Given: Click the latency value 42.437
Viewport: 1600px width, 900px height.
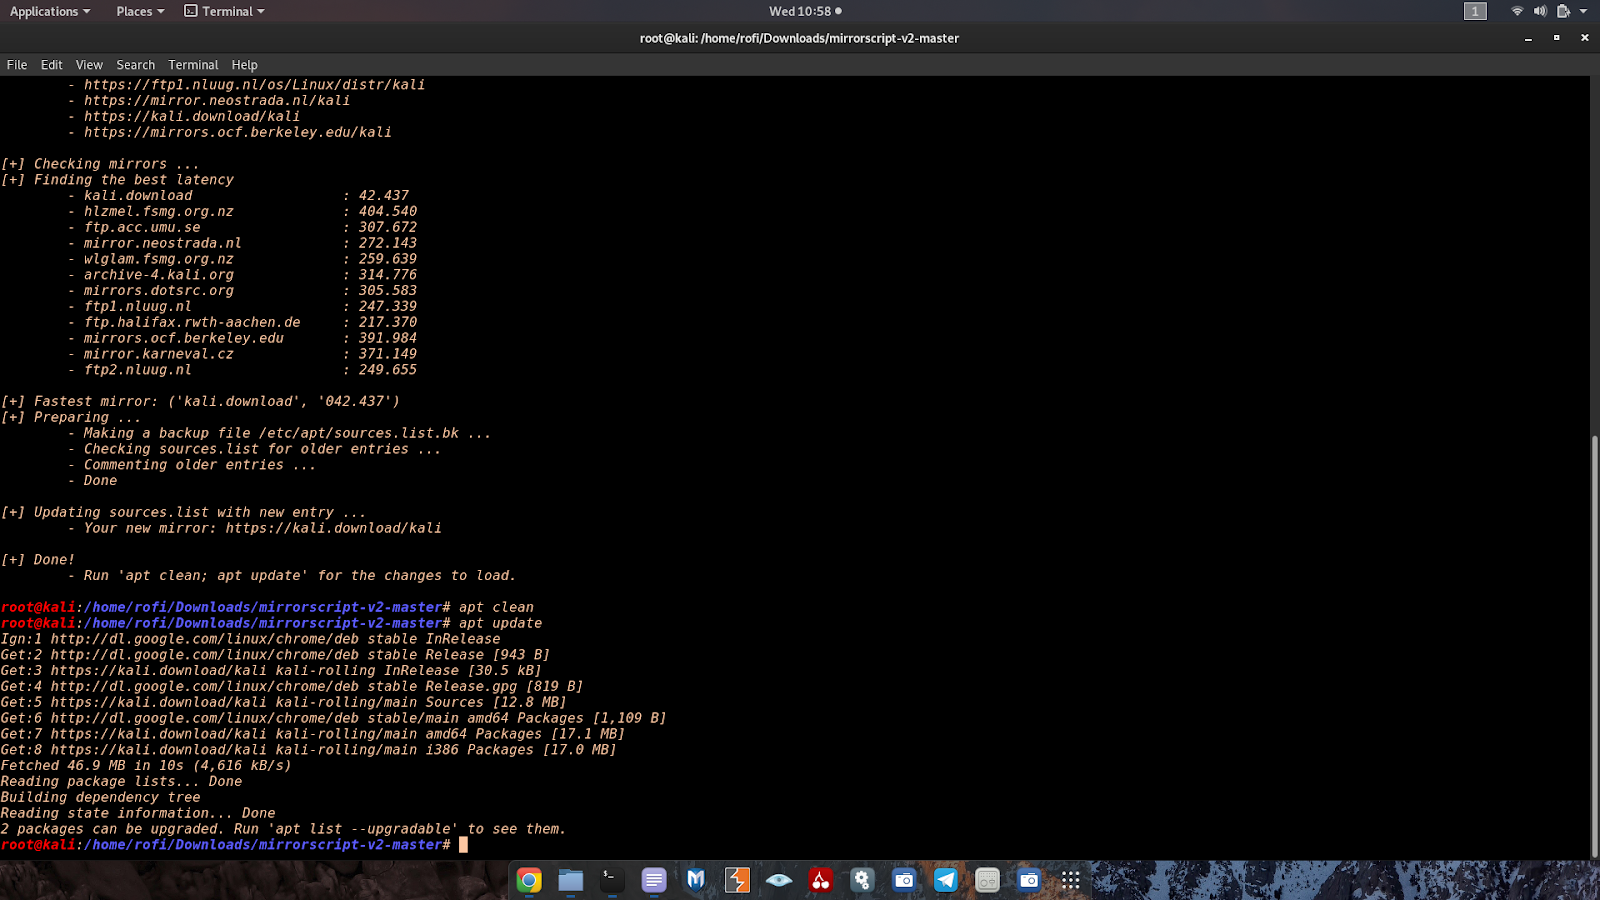Looking at the screenshot, I should tap(384, 196).
